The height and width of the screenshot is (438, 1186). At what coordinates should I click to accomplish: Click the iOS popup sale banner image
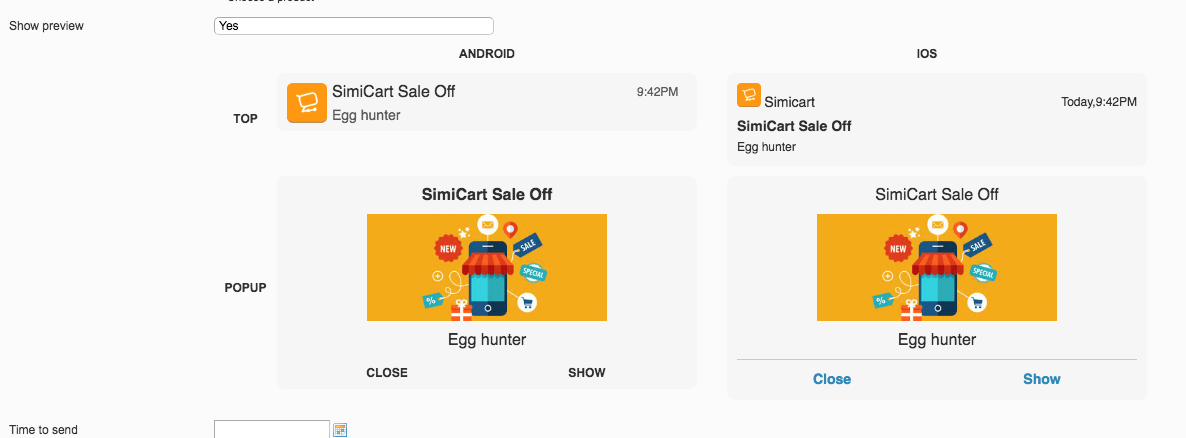937,267
